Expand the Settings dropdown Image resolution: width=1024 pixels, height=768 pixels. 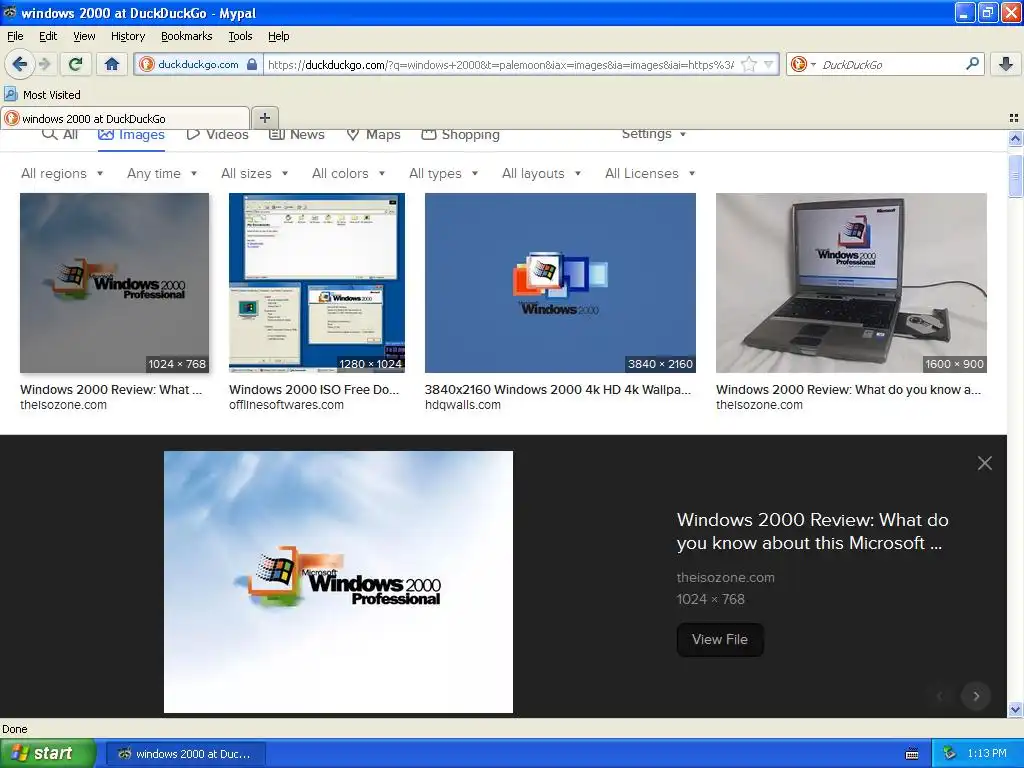coord(654,134)
